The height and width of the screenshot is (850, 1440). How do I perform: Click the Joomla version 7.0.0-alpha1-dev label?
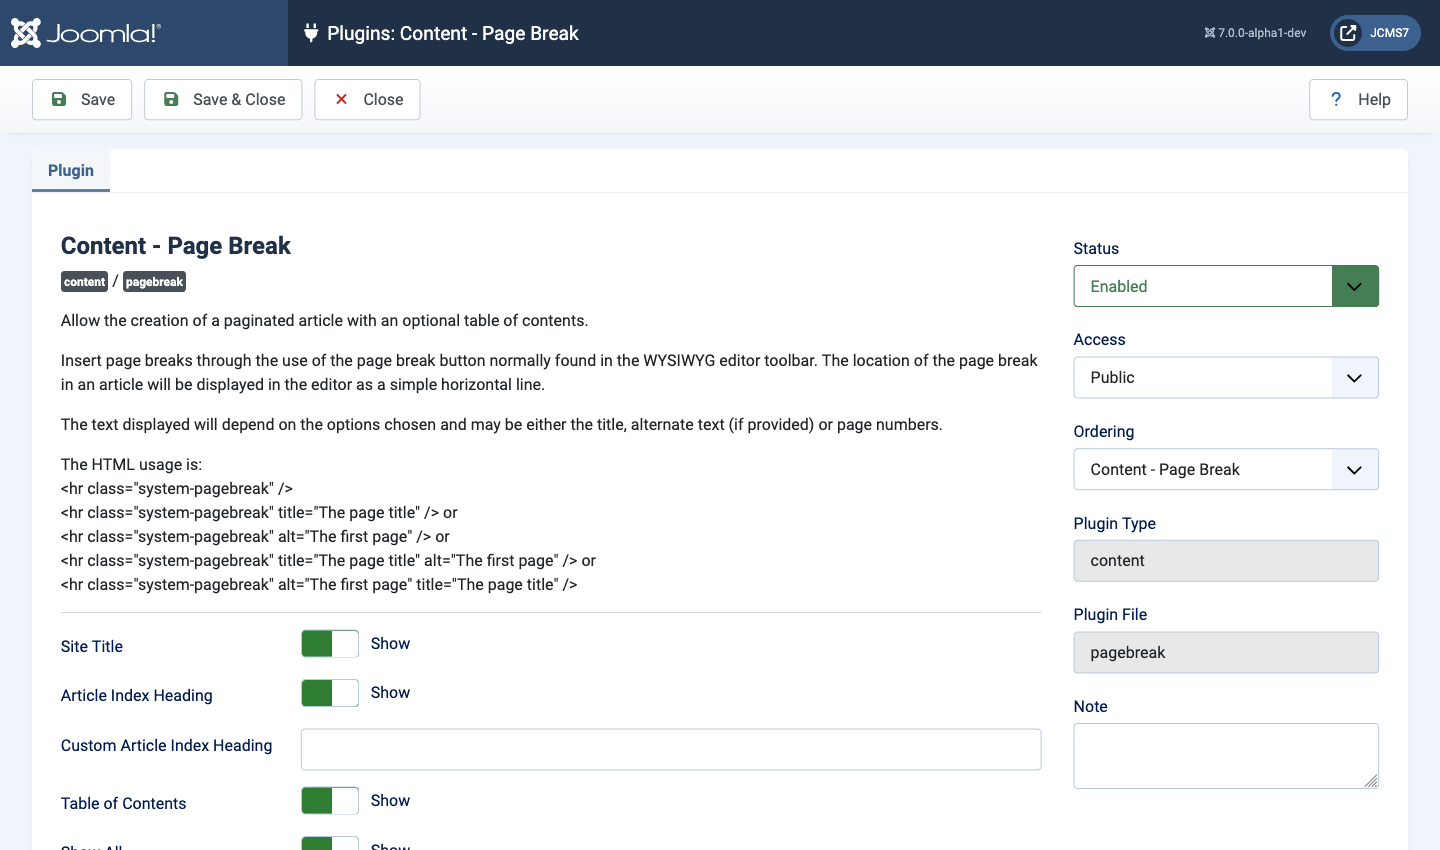pos(1255,33)
